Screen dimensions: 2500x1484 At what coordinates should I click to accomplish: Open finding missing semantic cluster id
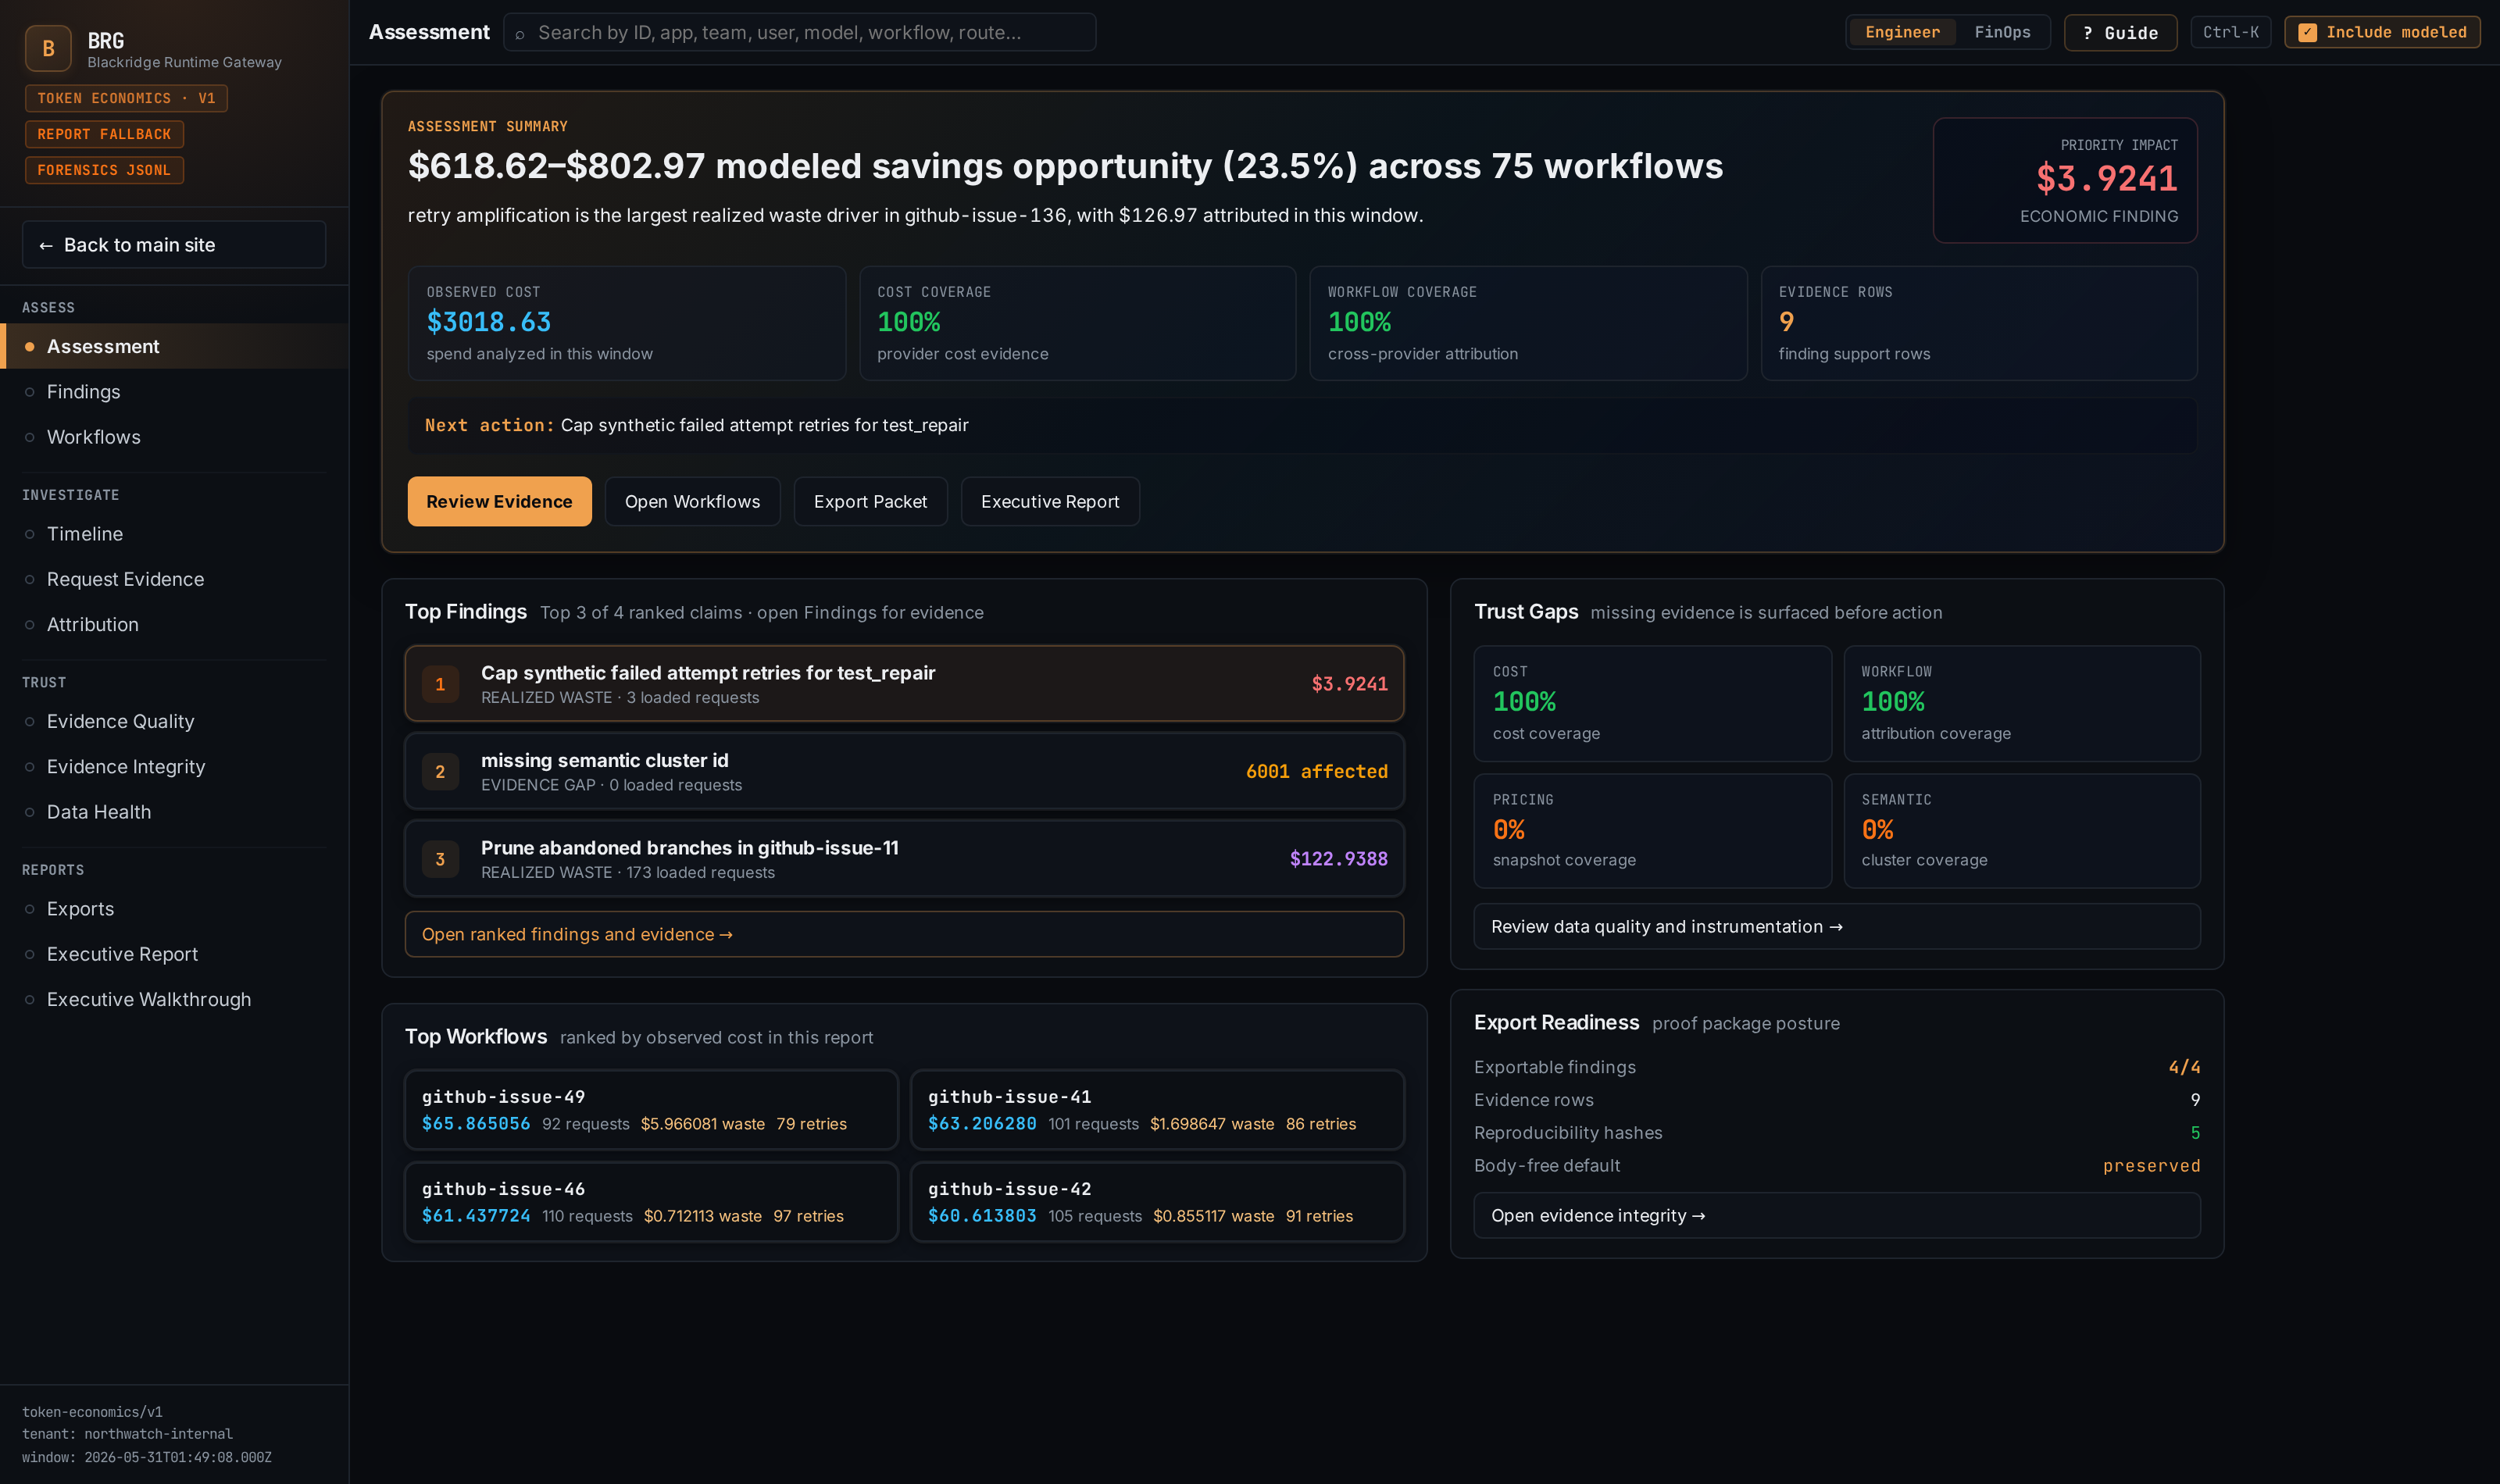pos(904,771)
